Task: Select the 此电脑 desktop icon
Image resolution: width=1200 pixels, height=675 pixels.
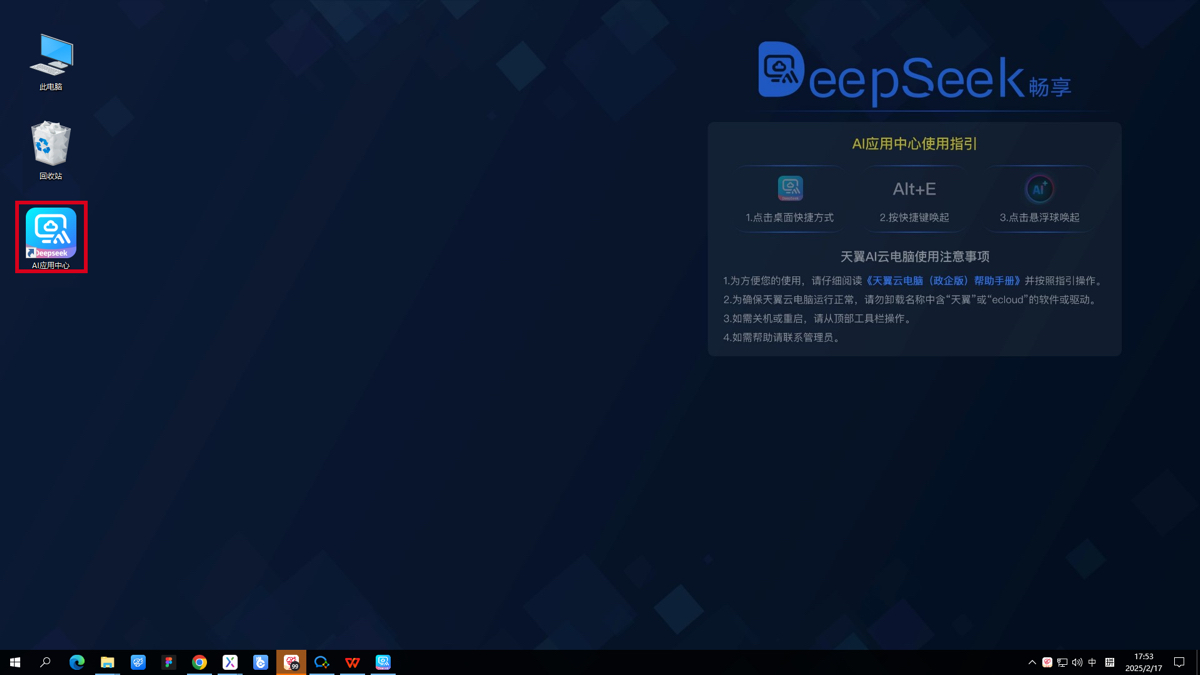Action: [51, 62]
